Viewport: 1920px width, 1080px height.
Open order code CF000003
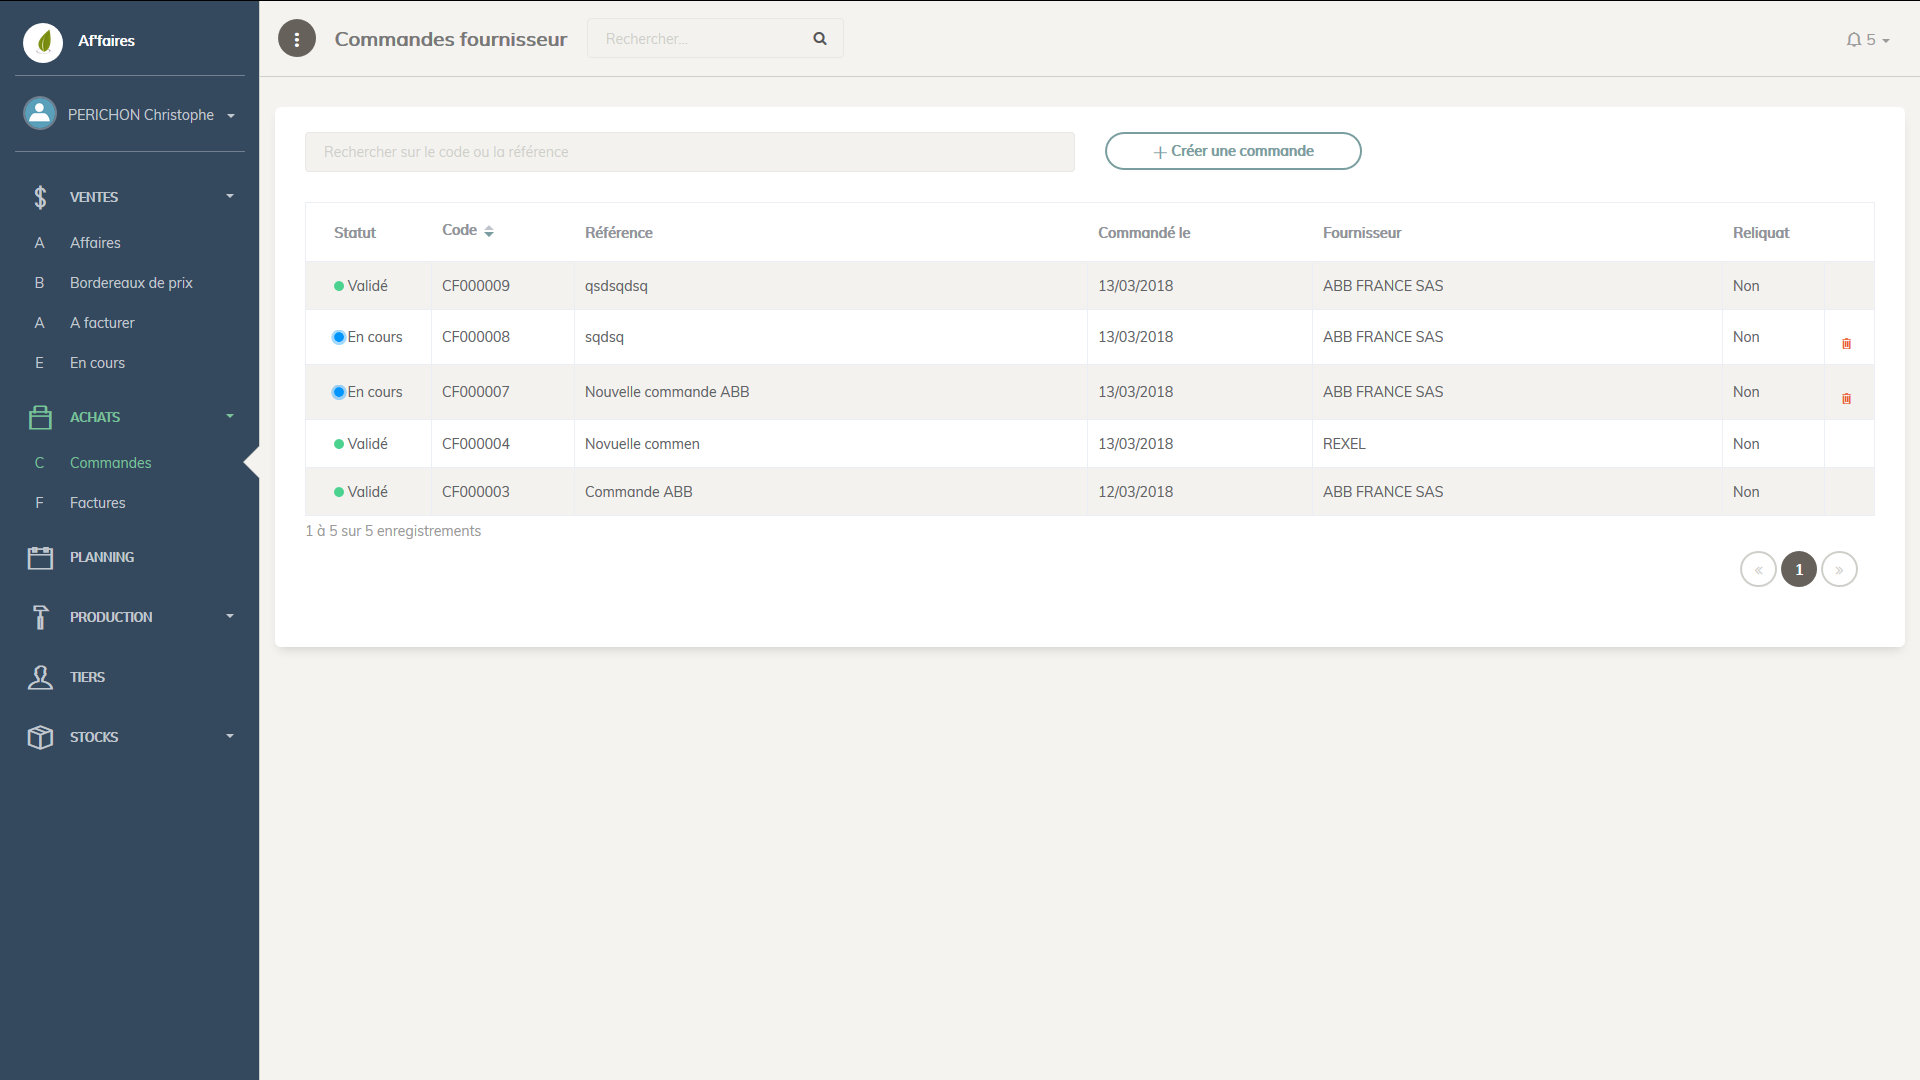click(x=476, y=492)
